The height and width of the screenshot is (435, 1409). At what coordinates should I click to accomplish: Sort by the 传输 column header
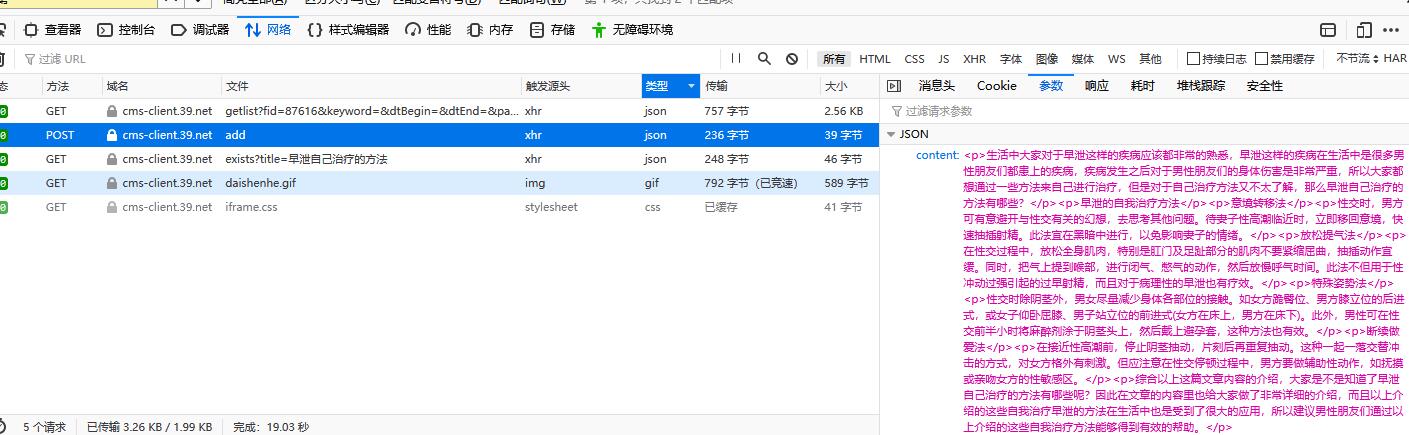pyautogui.click(x=759, y=86)
